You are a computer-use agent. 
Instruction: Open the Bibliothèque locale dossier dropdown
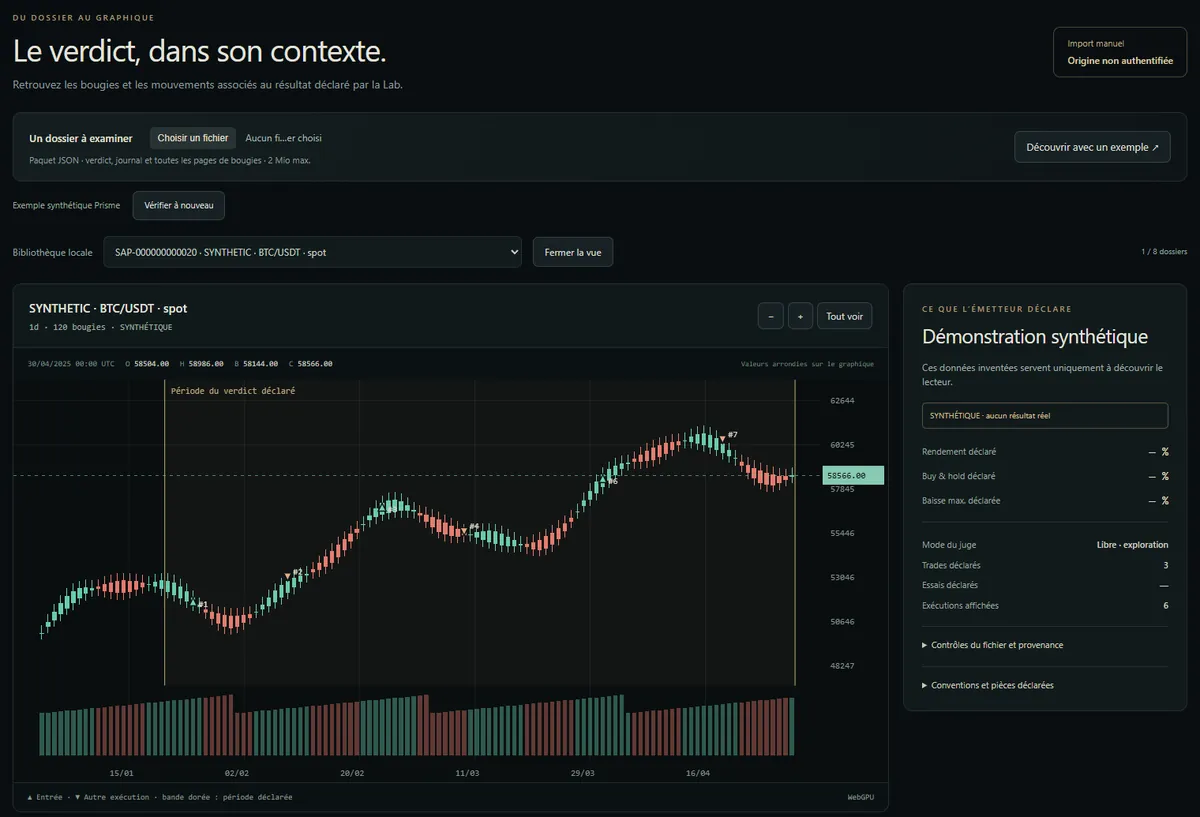click(313, 252)
